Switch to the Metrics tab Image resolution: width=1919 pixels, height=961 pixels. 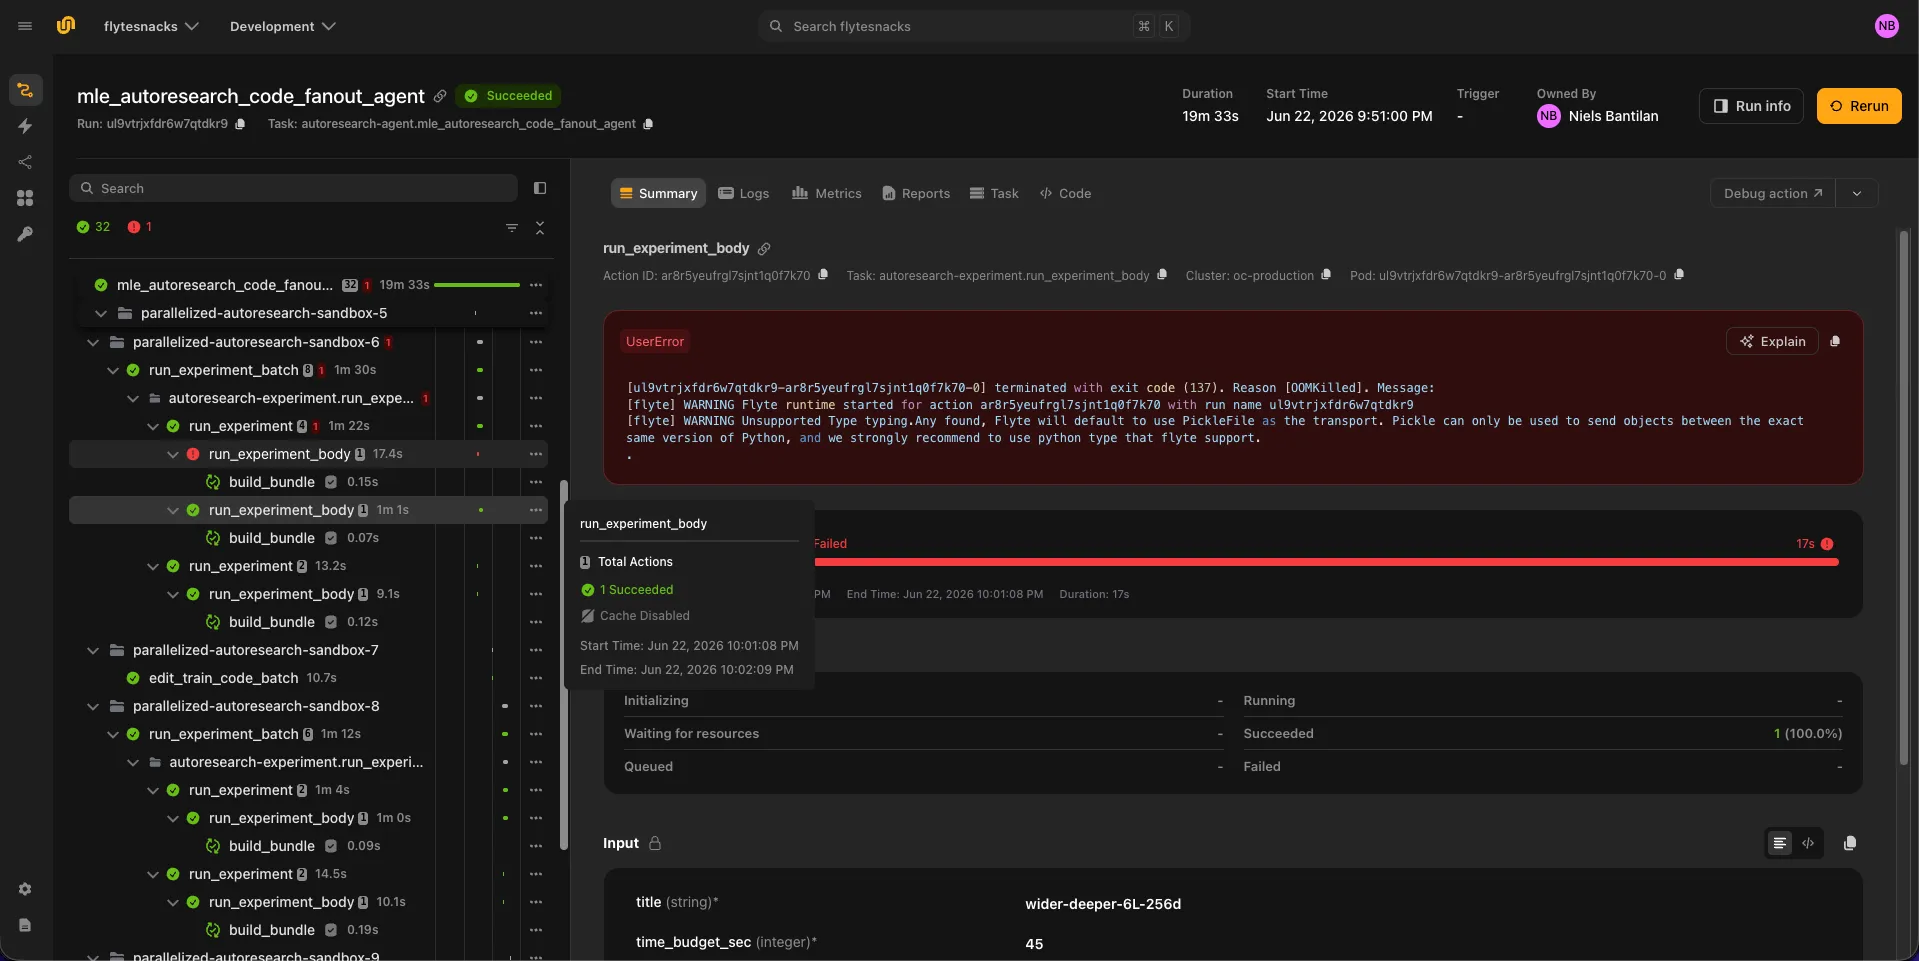coord(827,193)
